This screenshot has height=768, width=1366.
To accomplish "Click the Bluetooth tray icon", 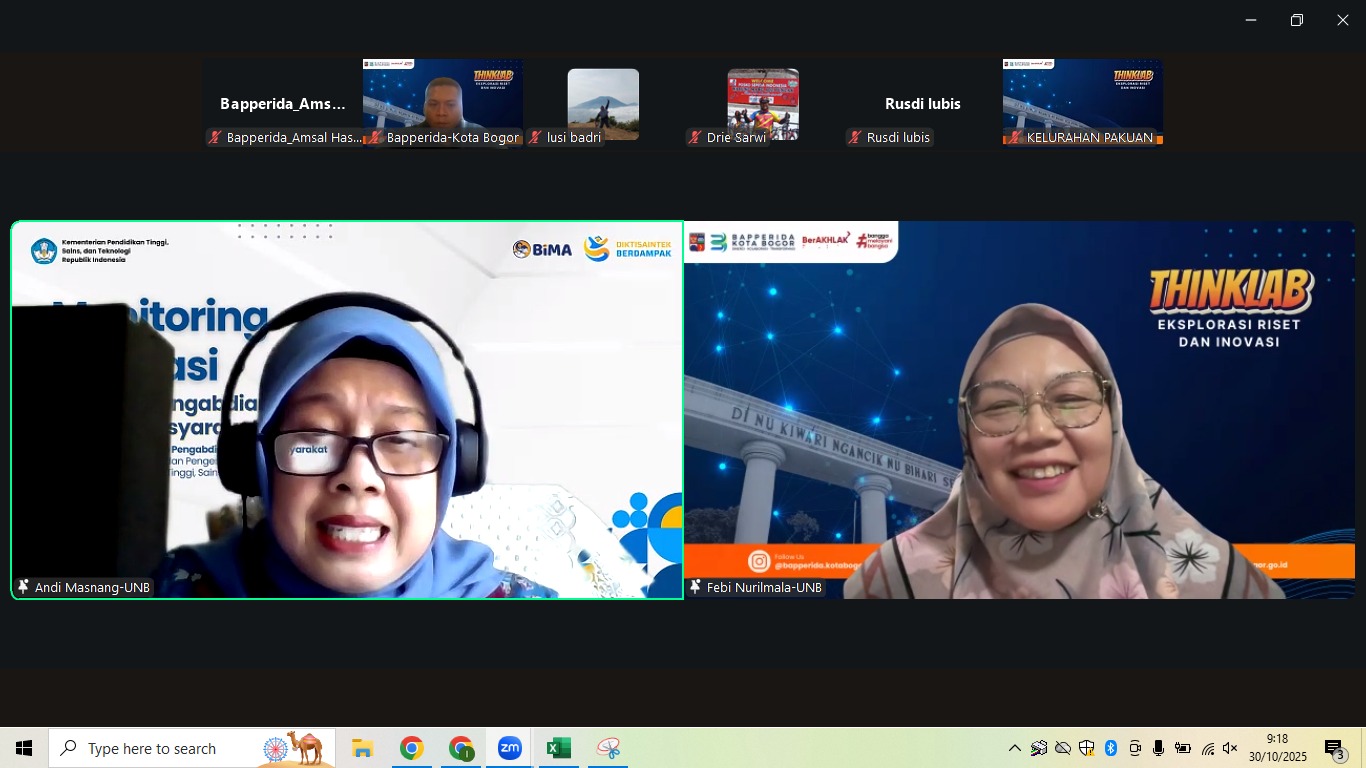I will coord(1110,748).
